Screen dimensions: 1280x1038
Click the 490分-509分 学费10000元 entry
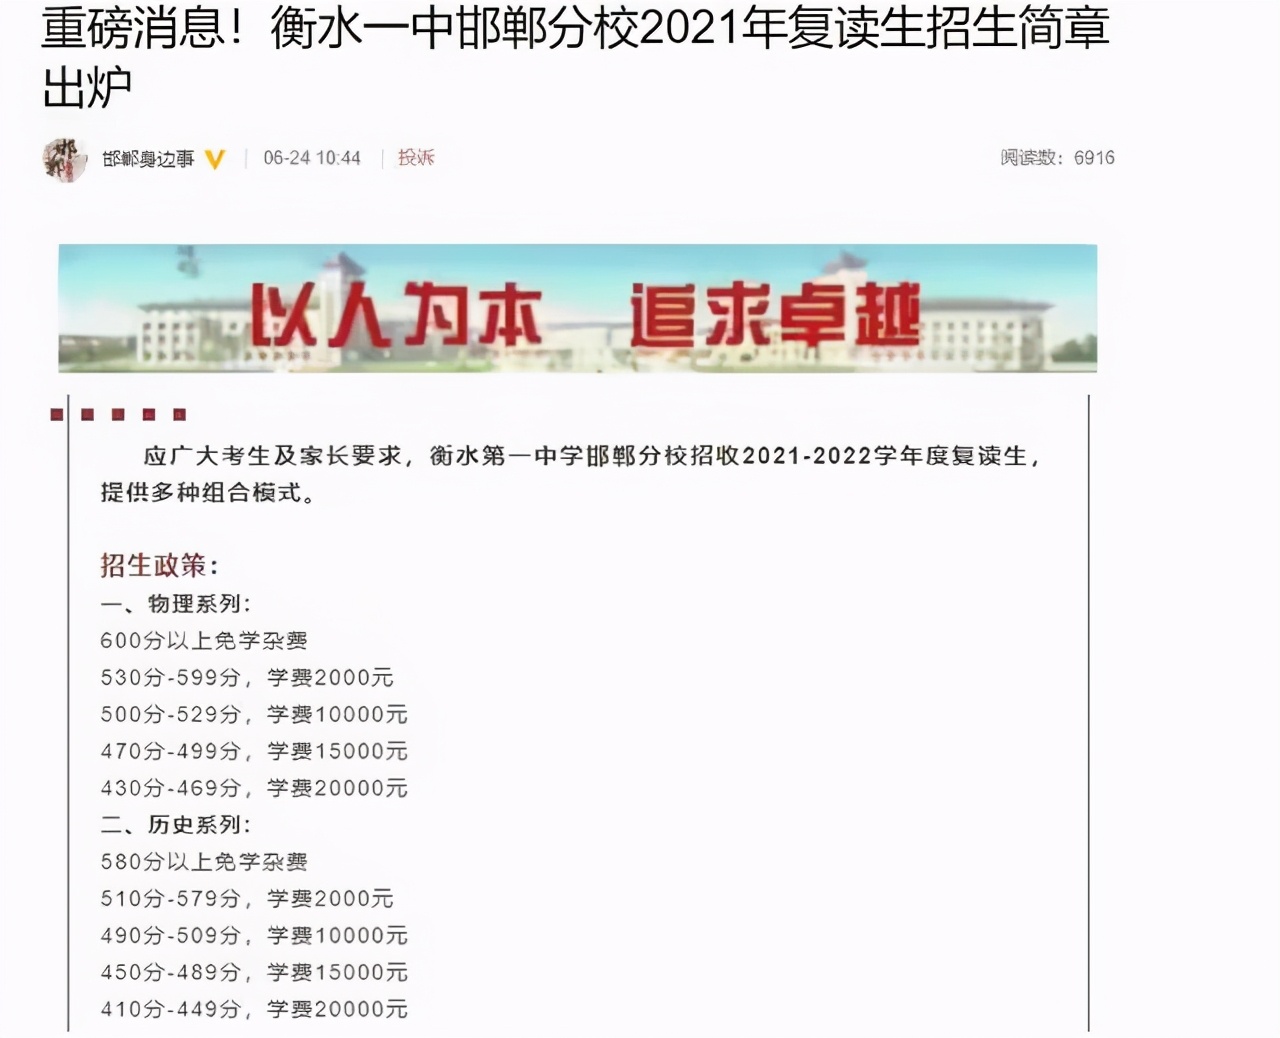253,936
